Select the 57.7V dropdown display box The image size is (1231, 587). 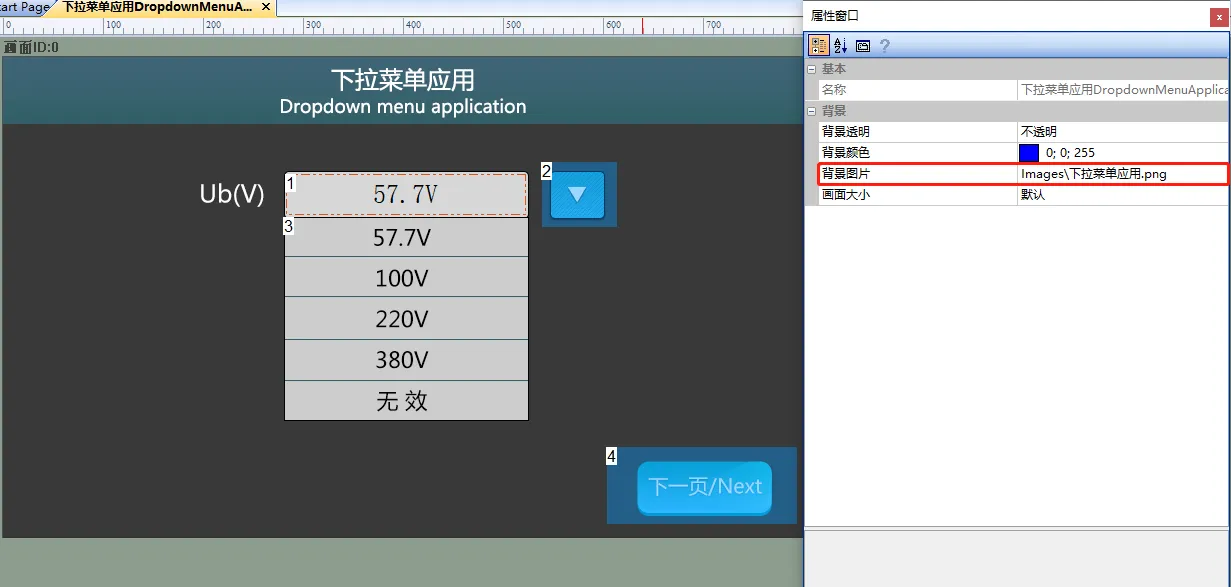406,194
